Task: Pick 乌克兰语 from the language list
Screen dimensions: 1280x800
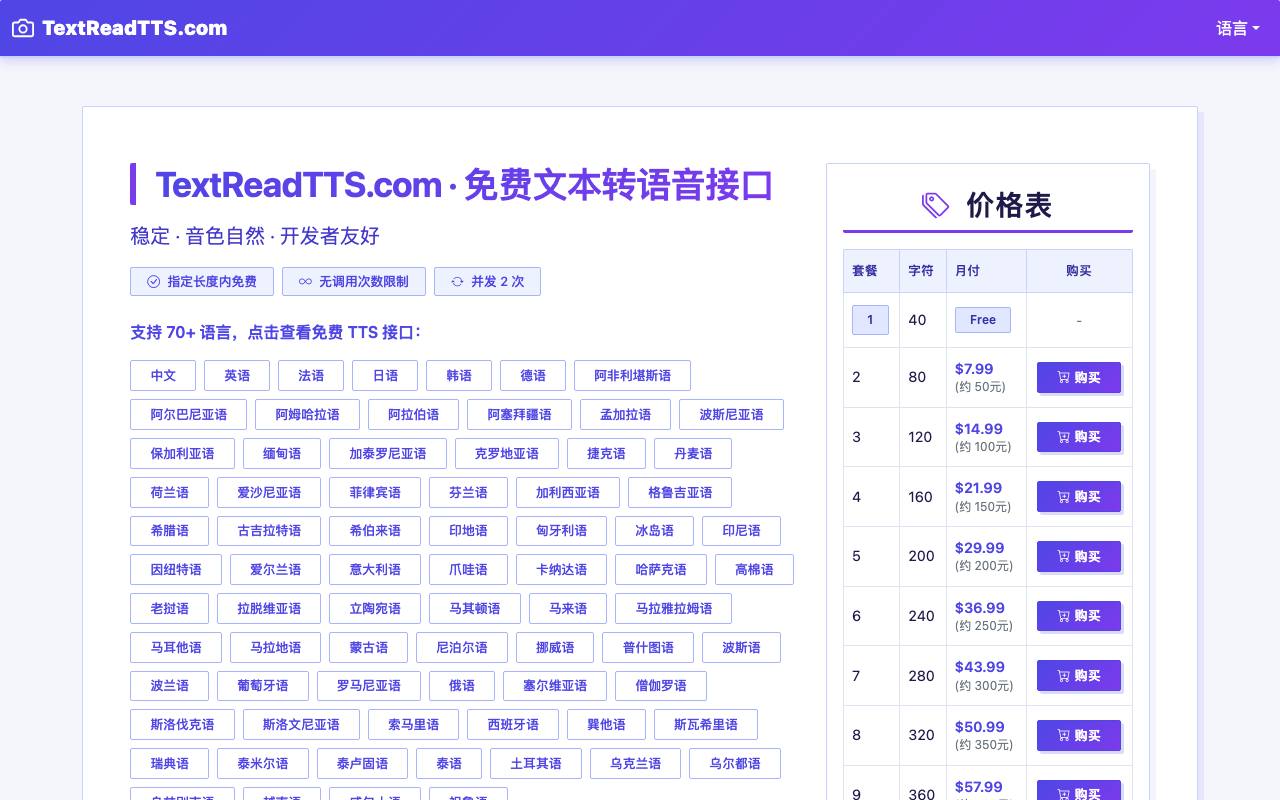Action: pos(635,764)
